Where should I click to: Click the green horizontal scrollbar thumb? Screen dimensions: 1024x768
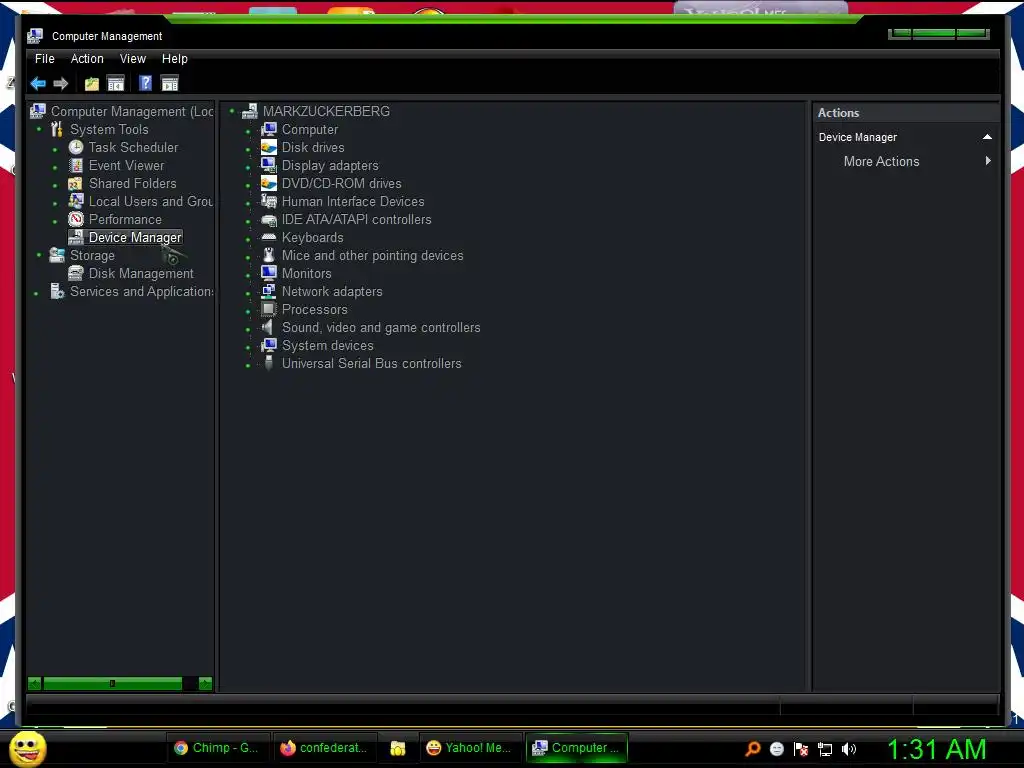coord(112,684)
